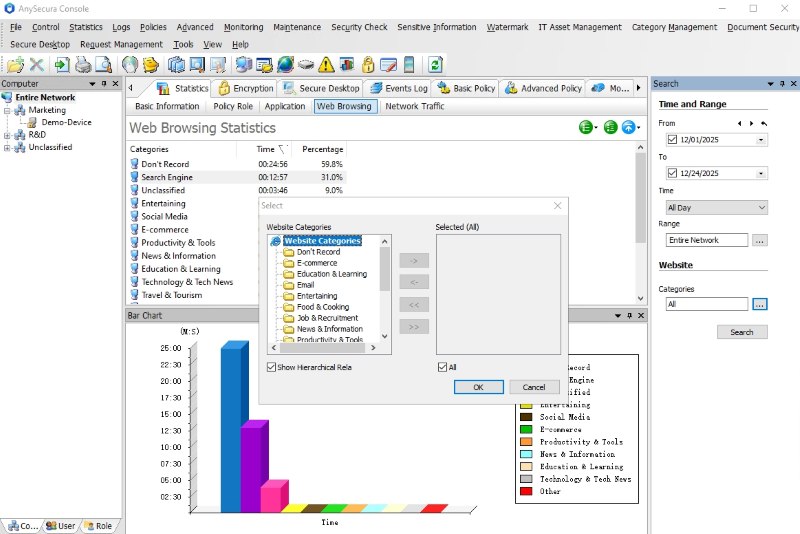This screenshot has width=800, height=534.
Task: Switch to the Events Log tab
Action: pos(399,88)
